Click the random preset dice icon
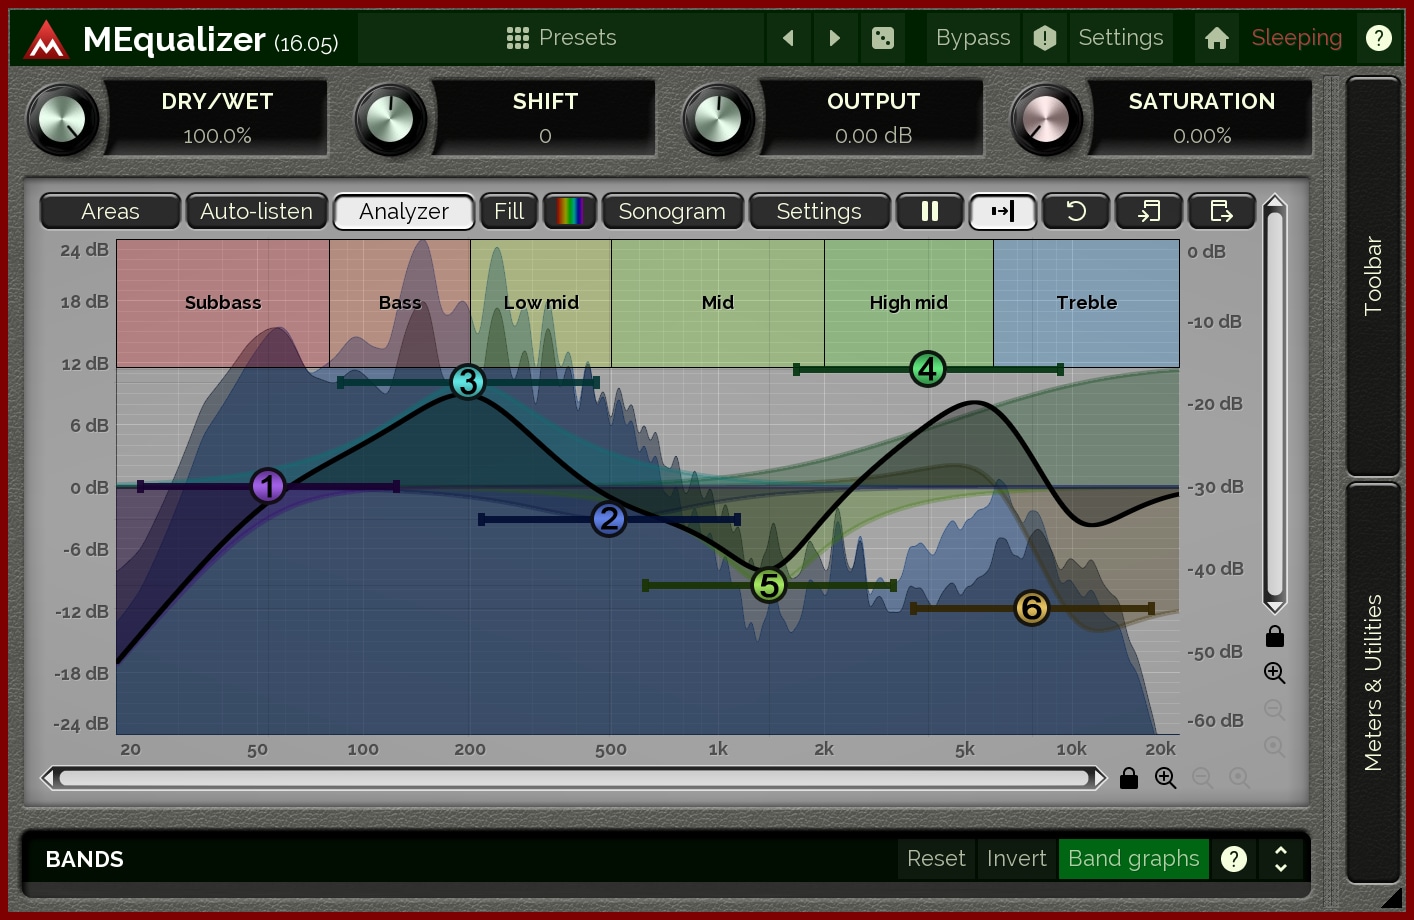The width and height of the screenshot is (1414, 920). [883, 38]
